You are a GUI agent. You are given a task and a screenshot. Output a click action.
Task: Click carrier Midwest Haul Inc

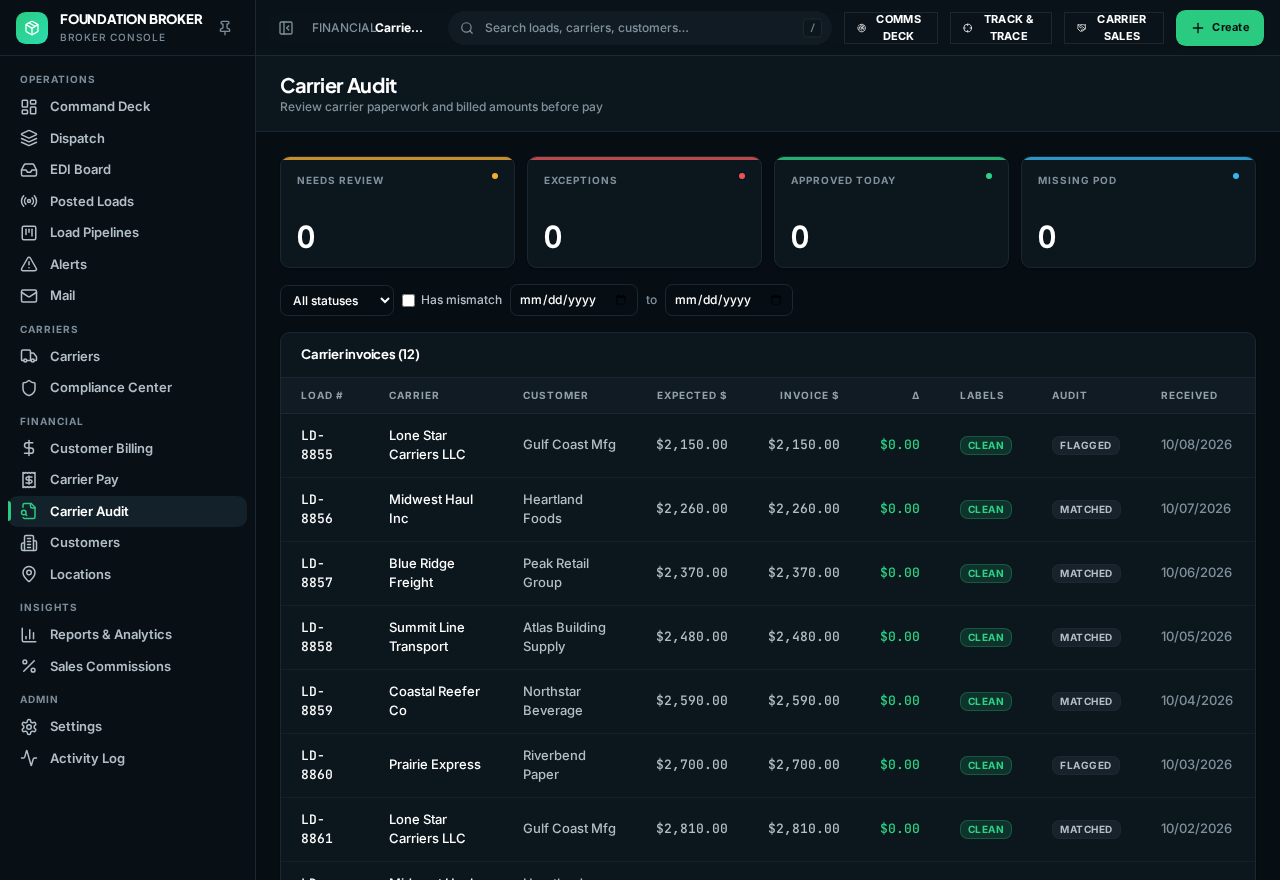click(x=431, y=509)
